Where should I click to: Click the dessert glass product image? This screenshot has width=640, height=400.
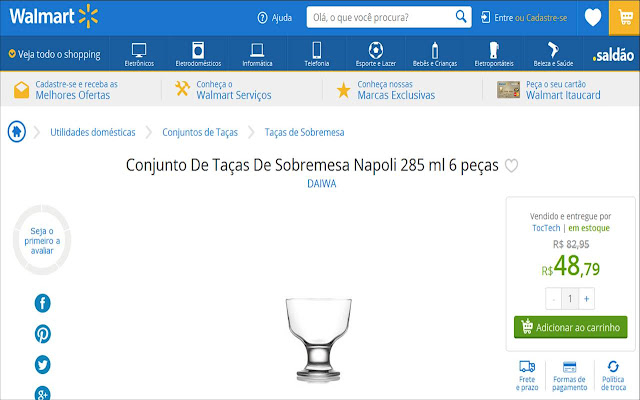(318, 340)
